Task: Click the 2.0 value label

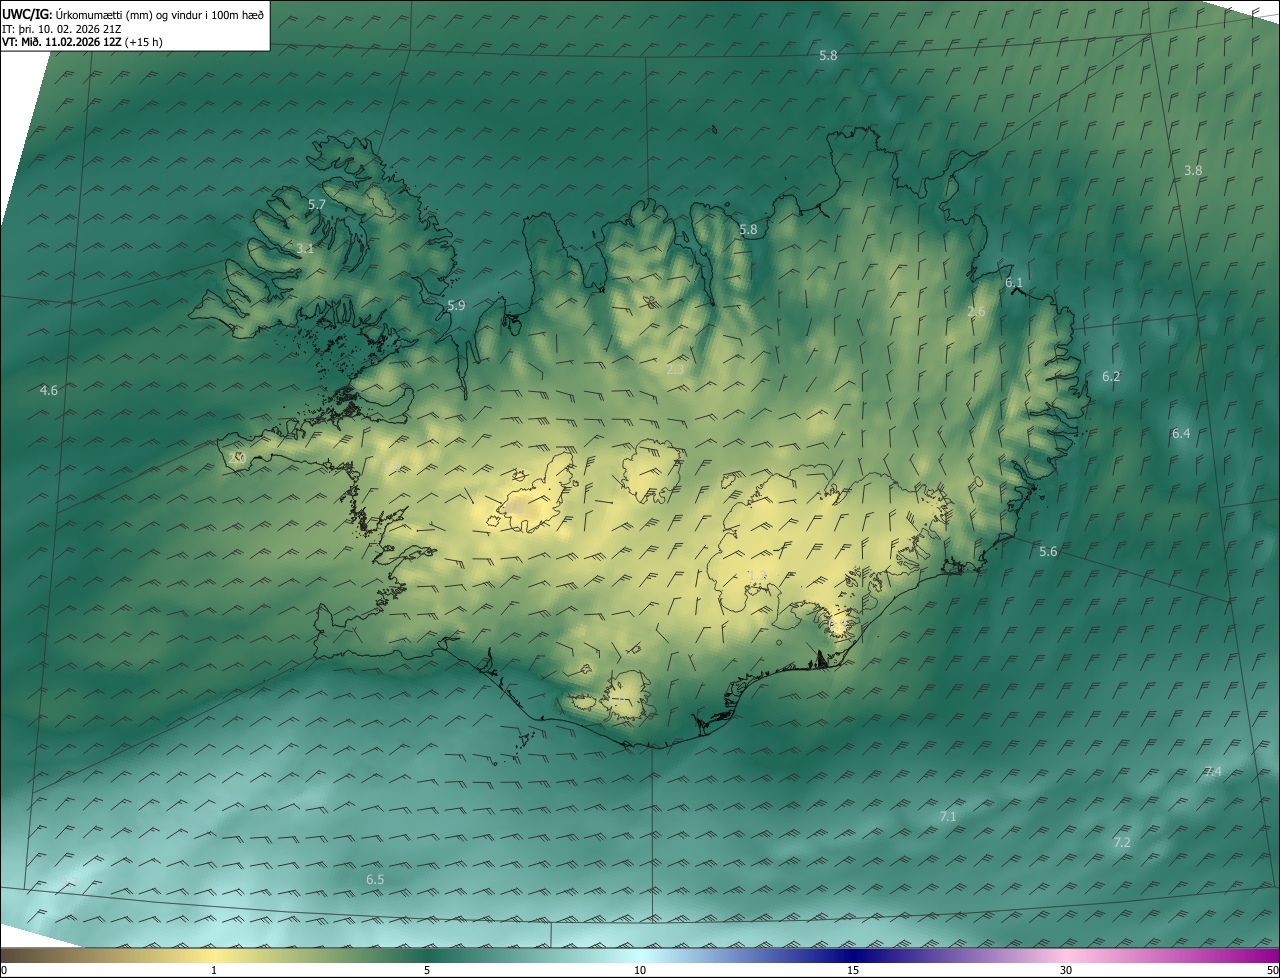Action: (236, 458)
